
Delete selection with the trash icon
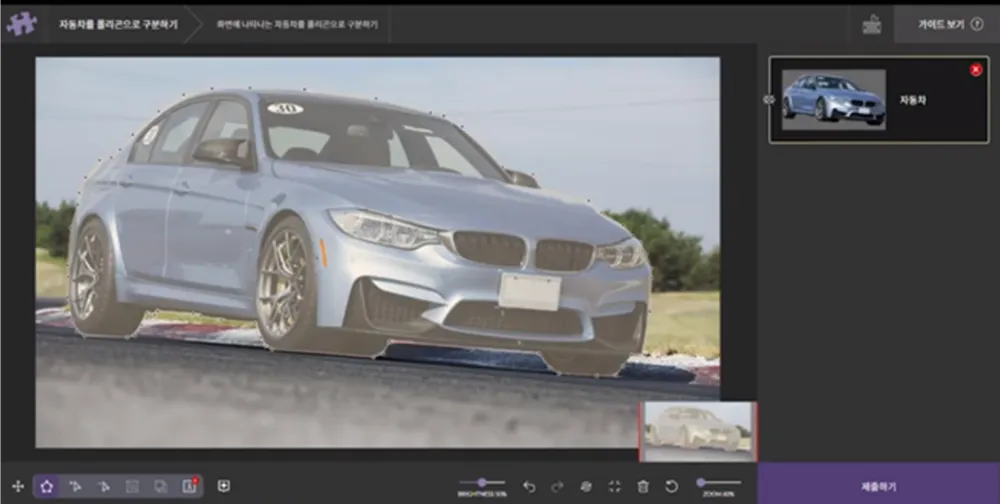tap(643, 486)
